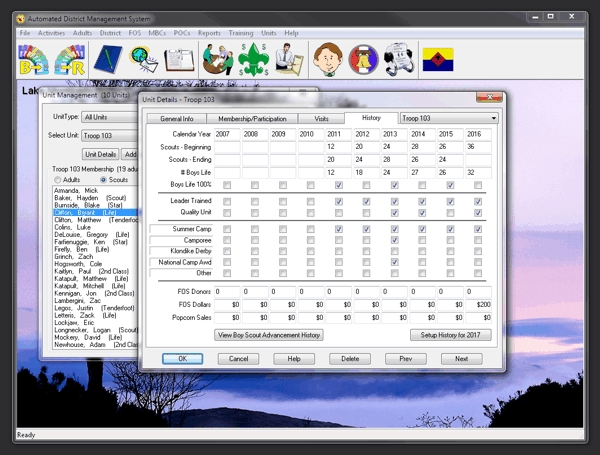
Task: Open the Help menu
Action: click(291, 33)
